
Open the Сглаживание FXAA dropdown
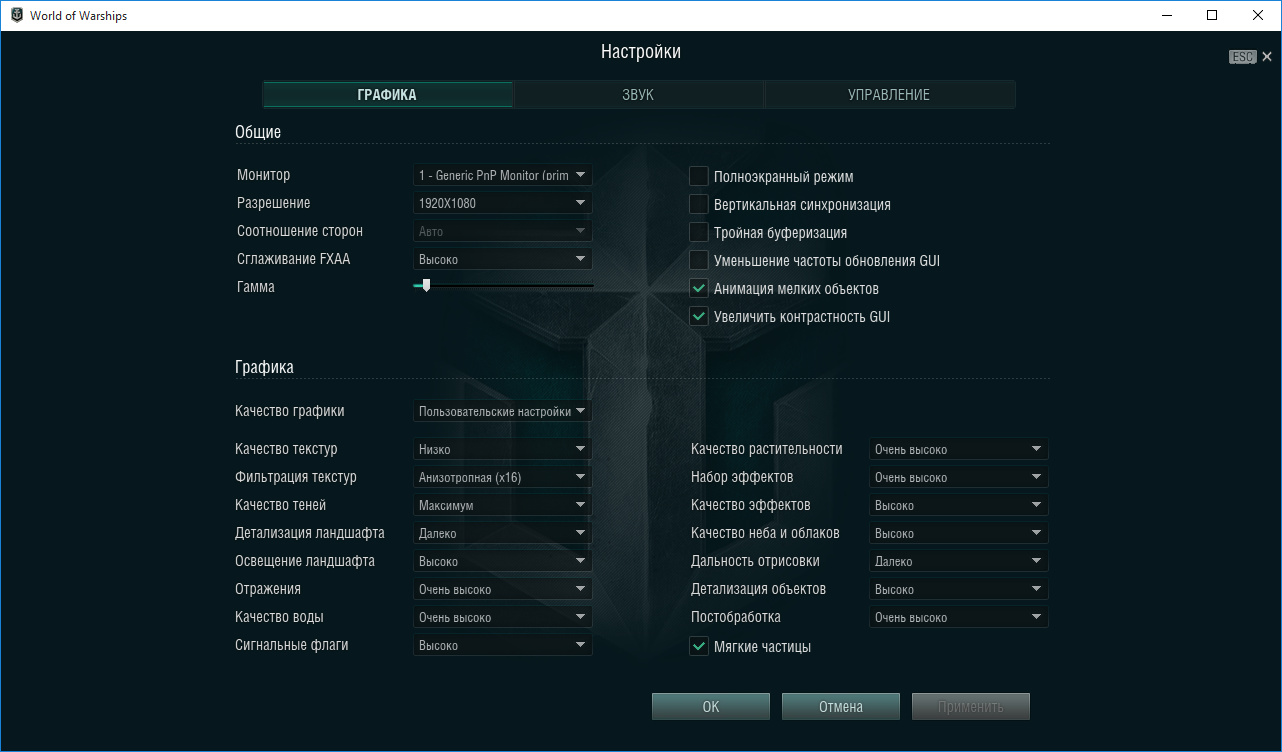[x=503, y=259]
